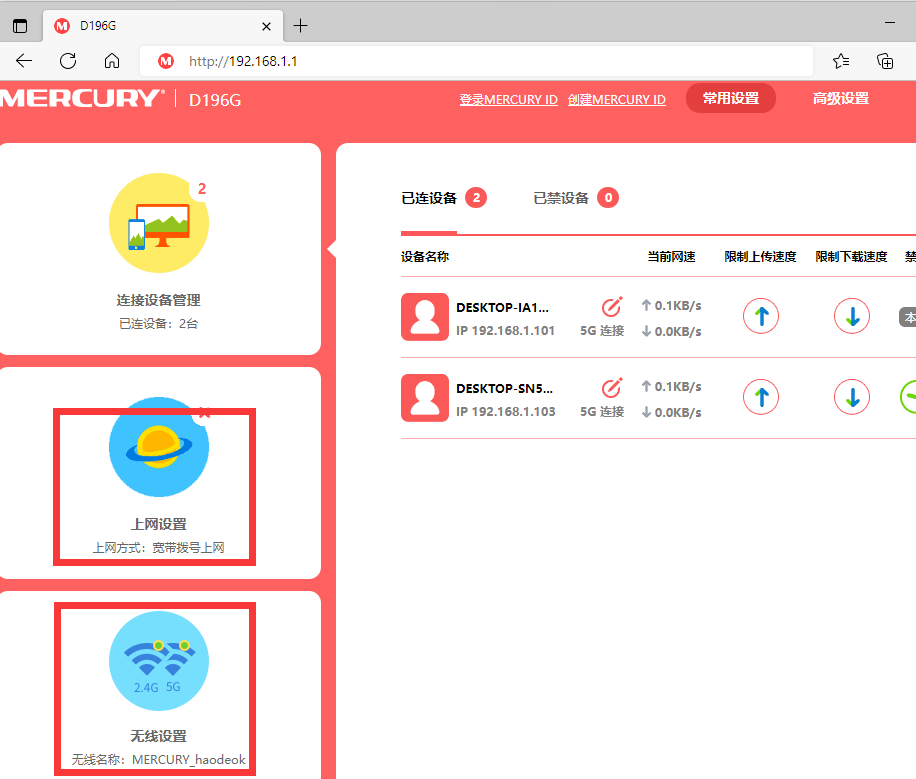Click the 当前网速 column header
This screenshot has height=779, width=916.
click(x=671, y=257)
